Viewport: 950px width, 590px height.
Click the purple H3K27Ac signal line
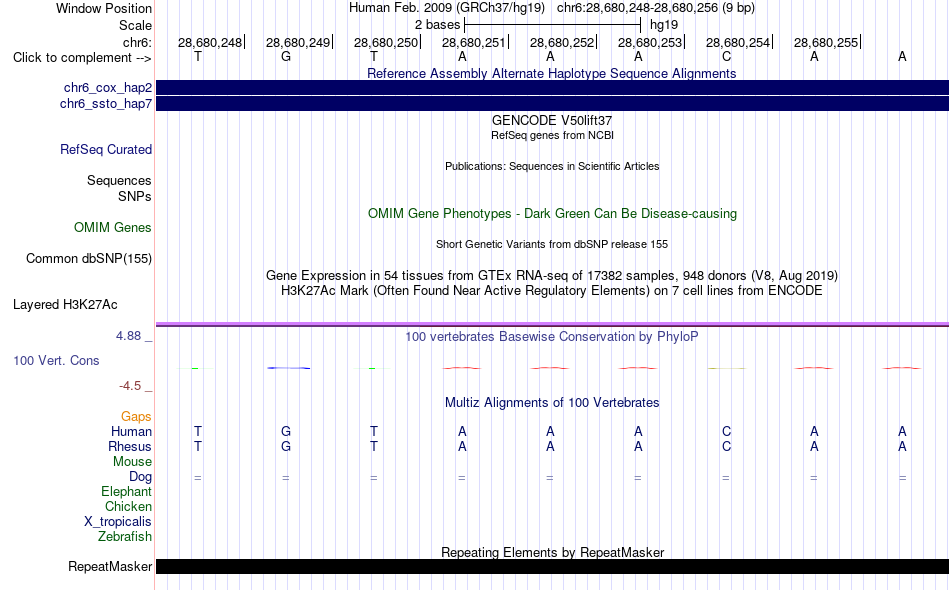553,324
